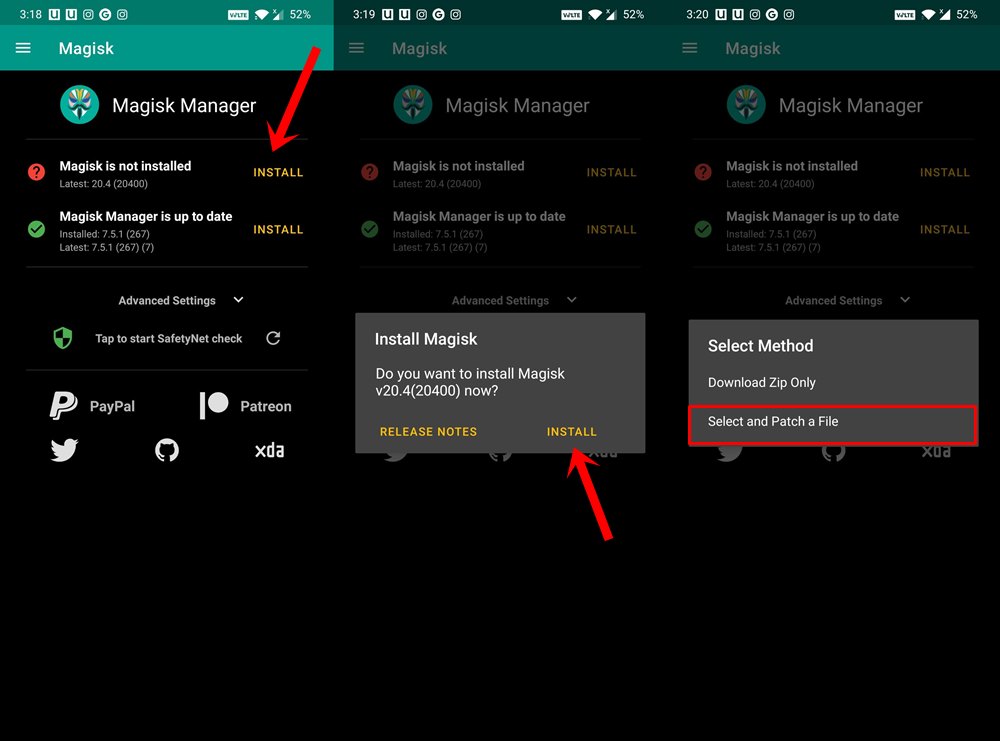
Task: Tap red question mark status icon, first screen
Action: [x=36, y=172]
